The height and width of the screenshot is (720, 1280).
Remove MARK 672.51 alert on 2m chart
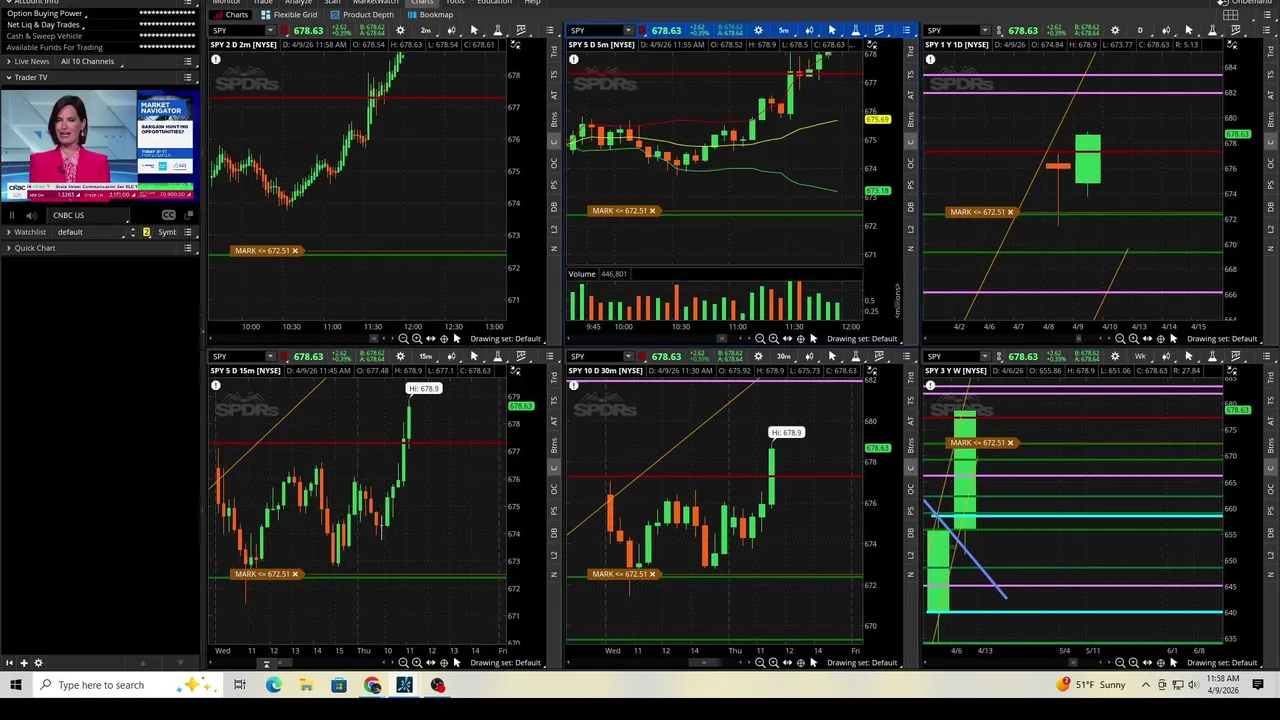pyautogui.click(x=295, y=251)
